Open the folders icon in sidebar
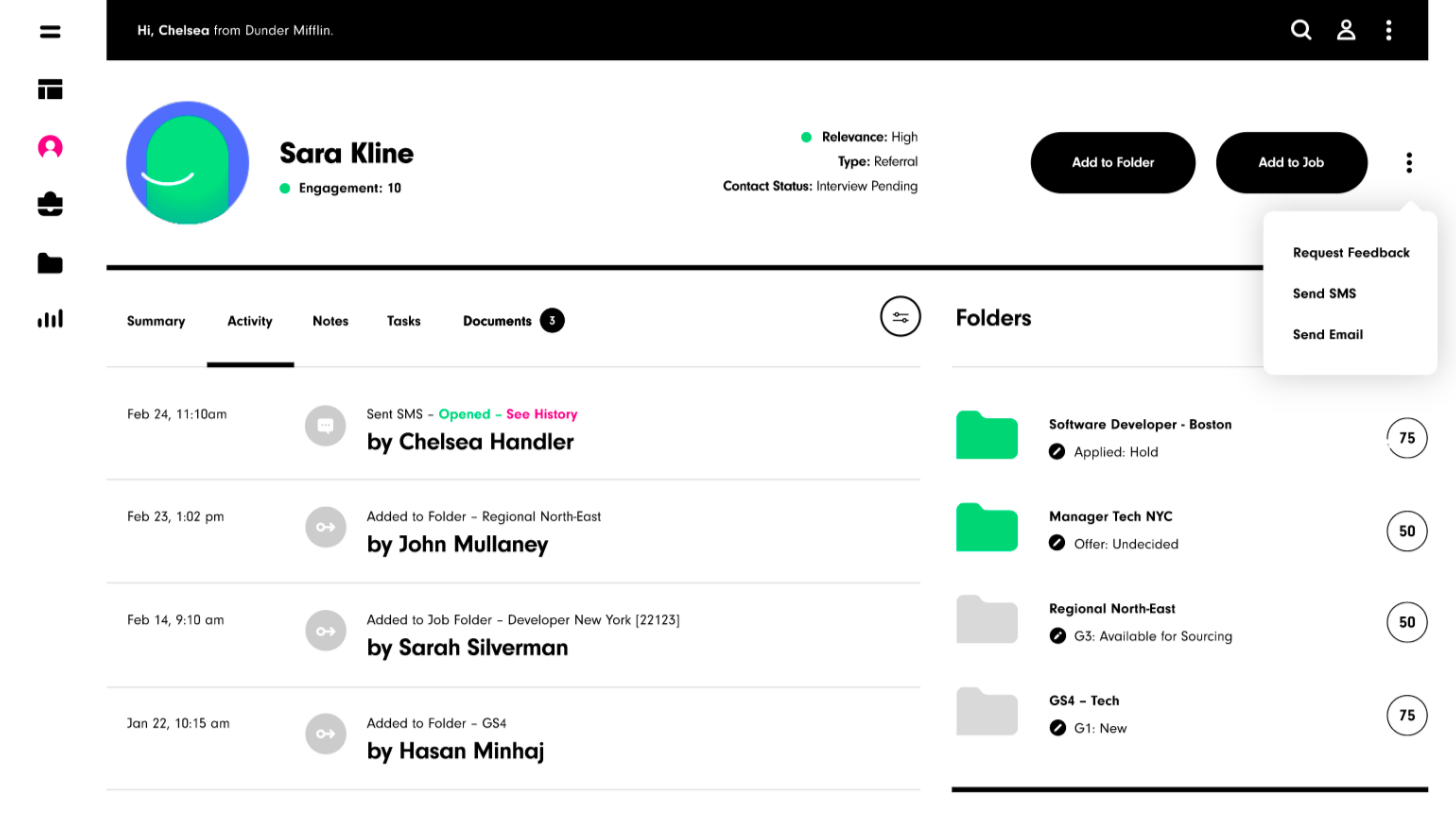The height and width of the screenshot is (820, 1456). point(50,264)
